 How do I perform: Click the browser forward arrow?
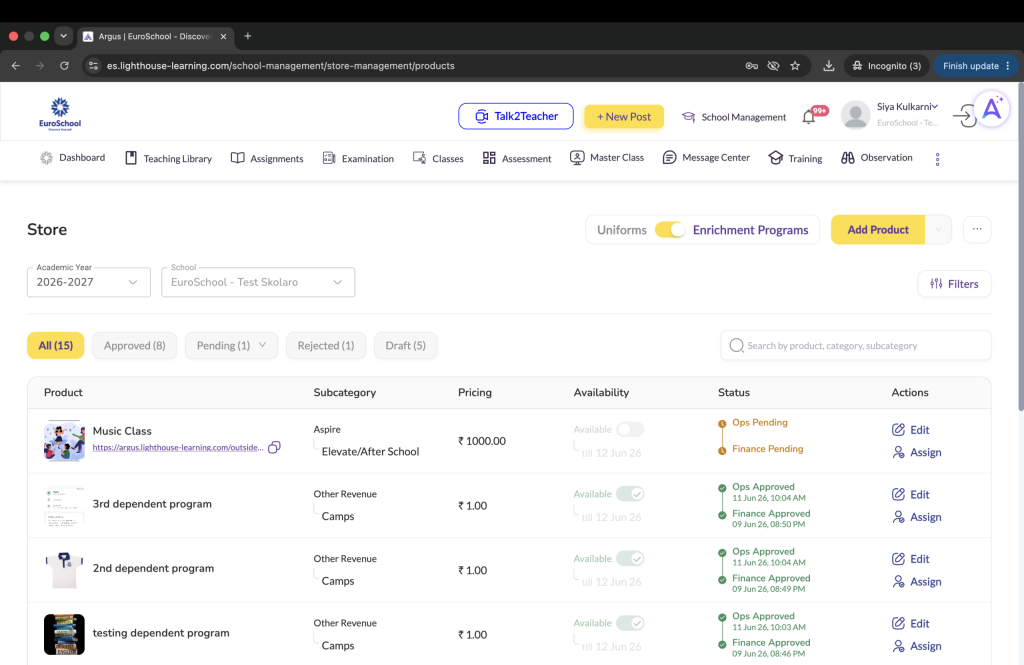tap(40, 65)
